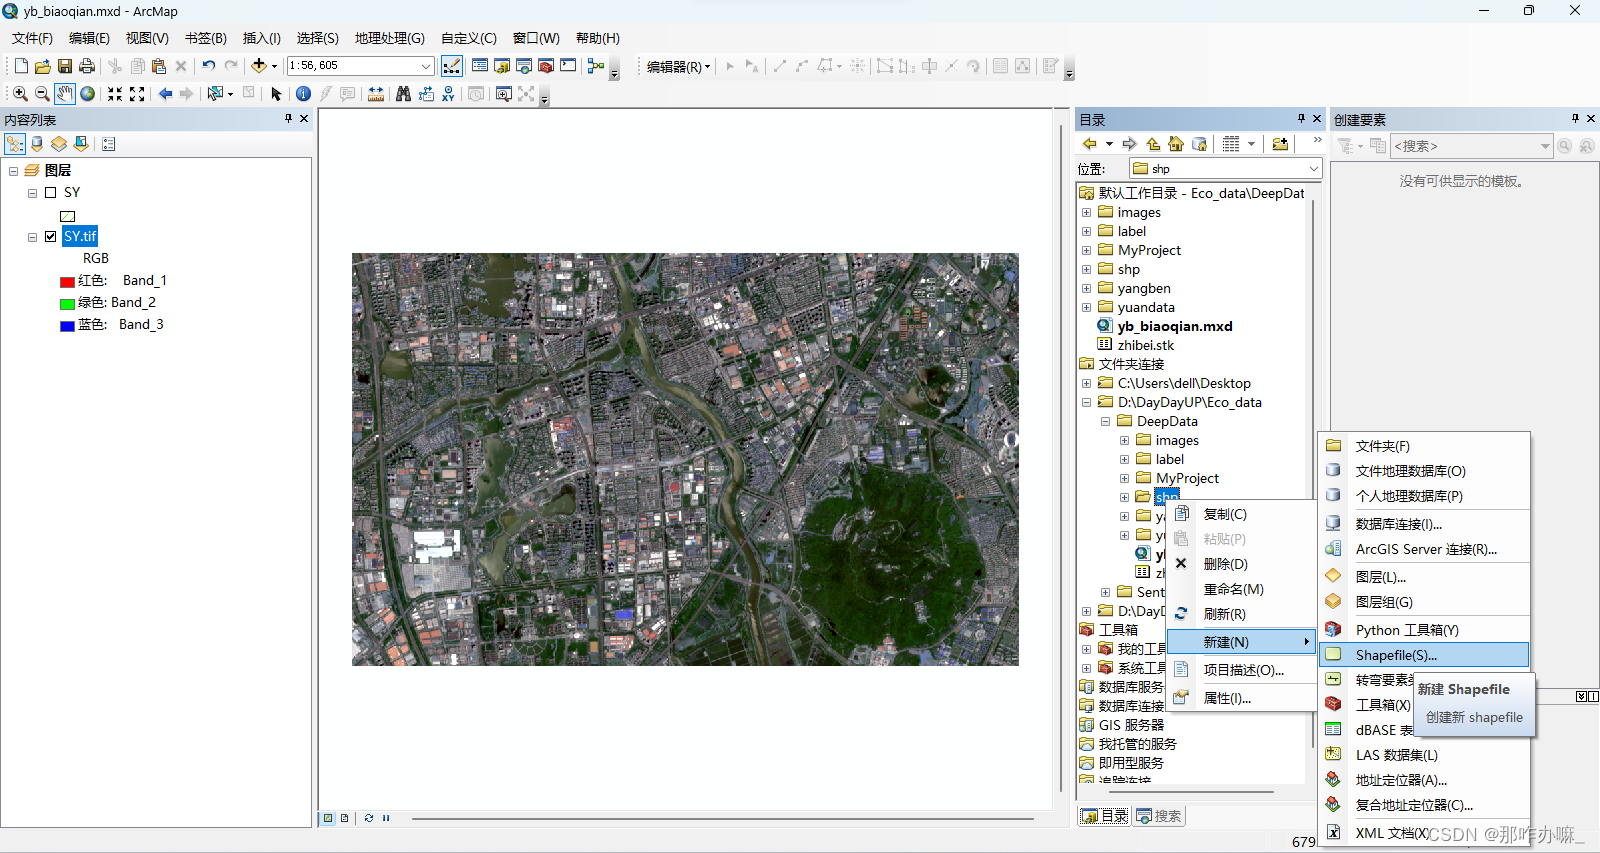Screen dimensions: 1600x853
Task: Collapse the SY layer node
Action: pos(32,193)
